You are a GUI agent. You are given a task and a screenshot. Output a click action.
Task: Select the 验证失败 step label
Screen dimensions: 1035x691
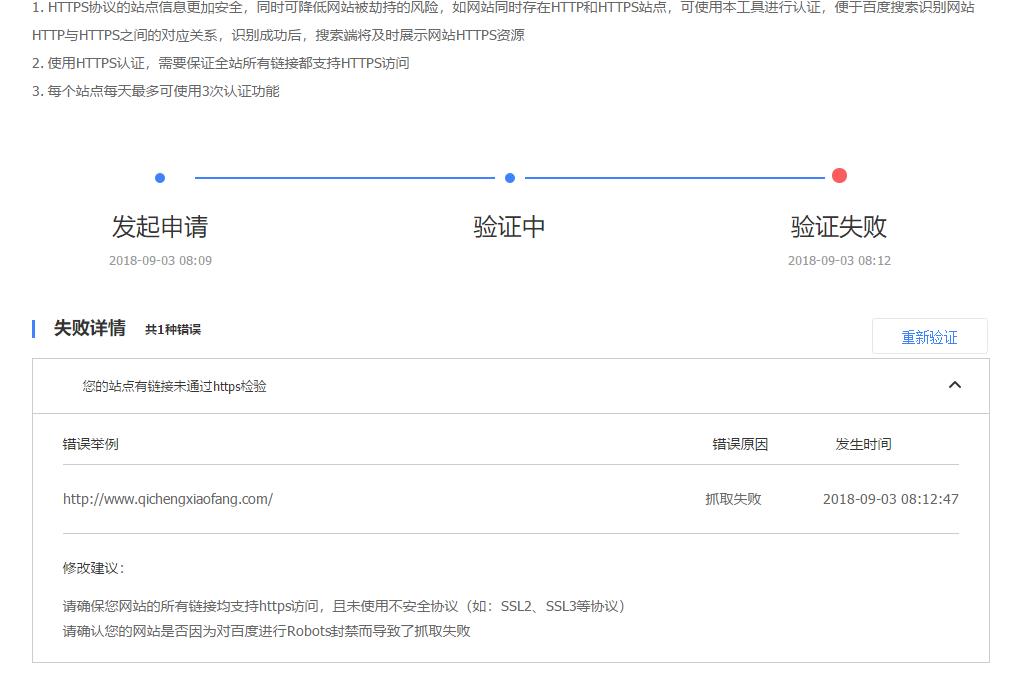[x=839, y=227]
